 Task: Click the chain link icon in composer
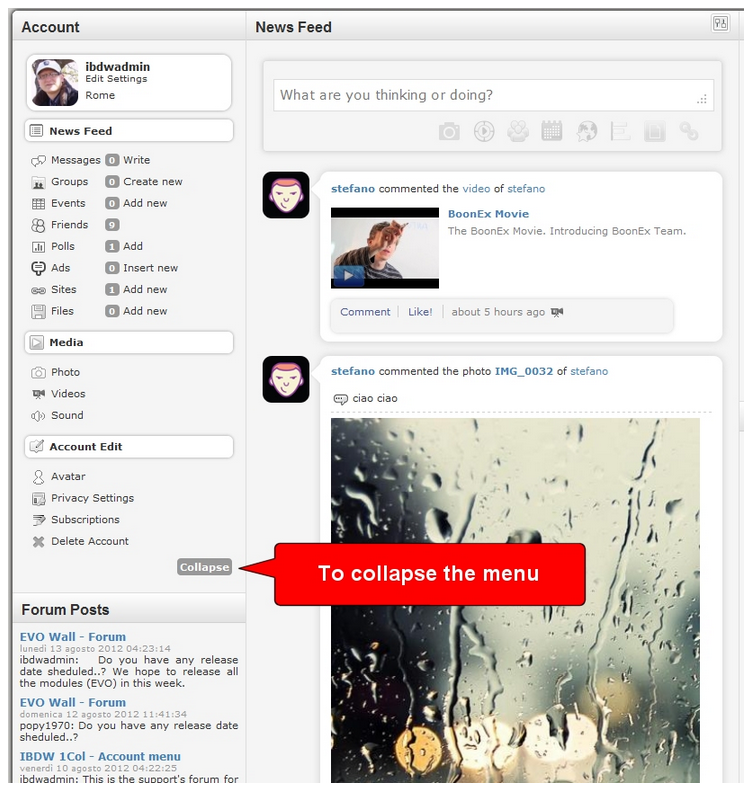click(x=689, y=131)
